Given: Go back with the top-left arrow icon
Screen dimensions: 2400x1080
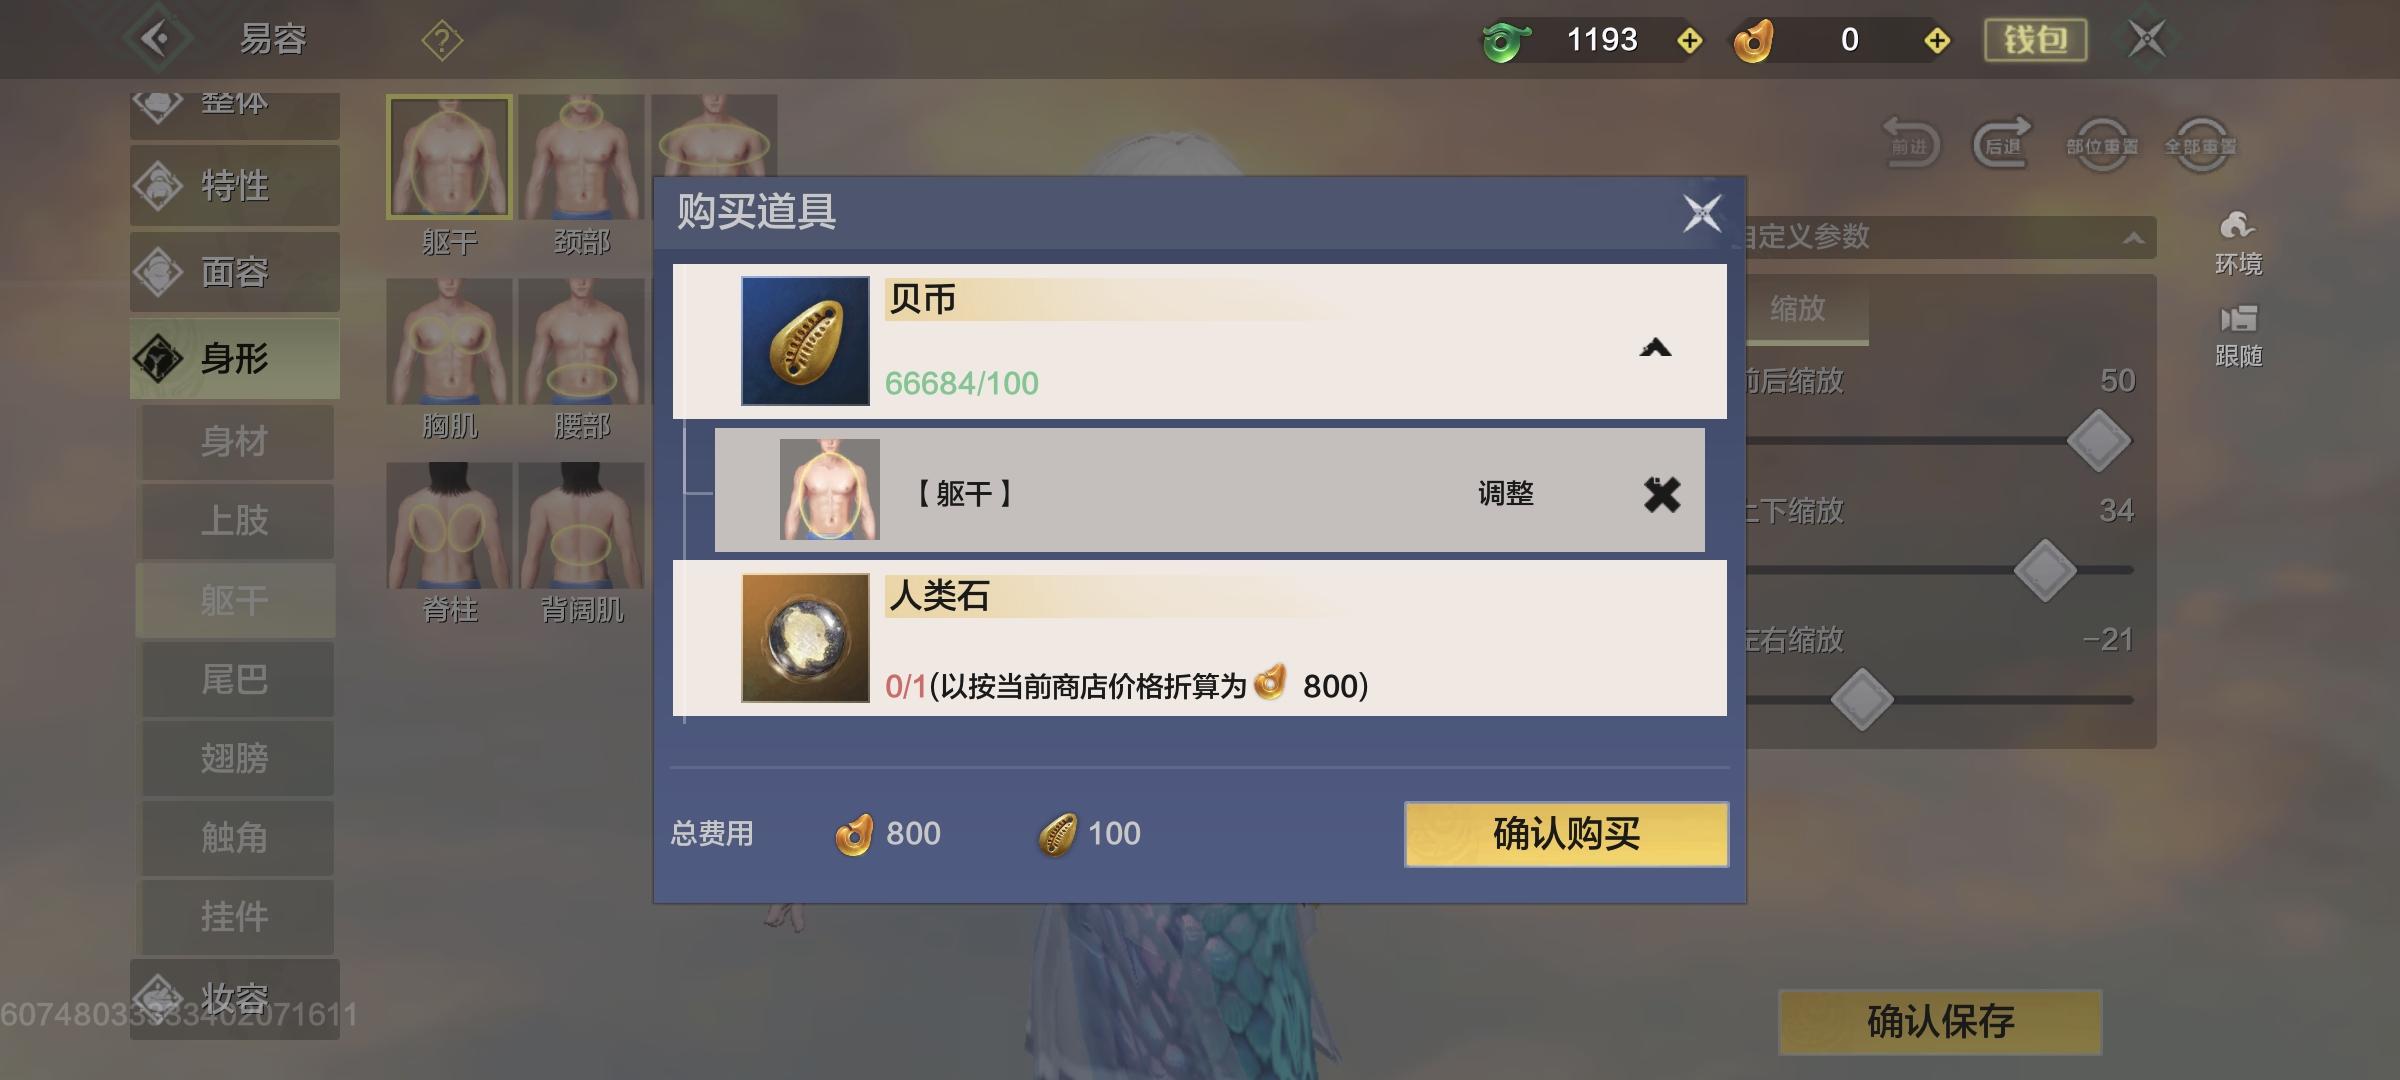Looking at the screenshot, I should (x=158, y=39).
